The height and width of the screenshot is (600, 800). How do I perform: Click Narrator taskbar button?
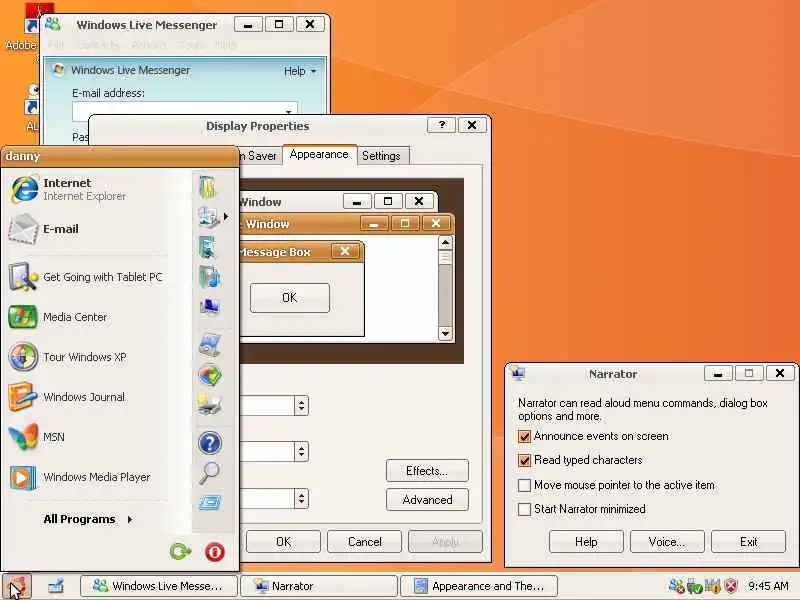tap(319, 586)
